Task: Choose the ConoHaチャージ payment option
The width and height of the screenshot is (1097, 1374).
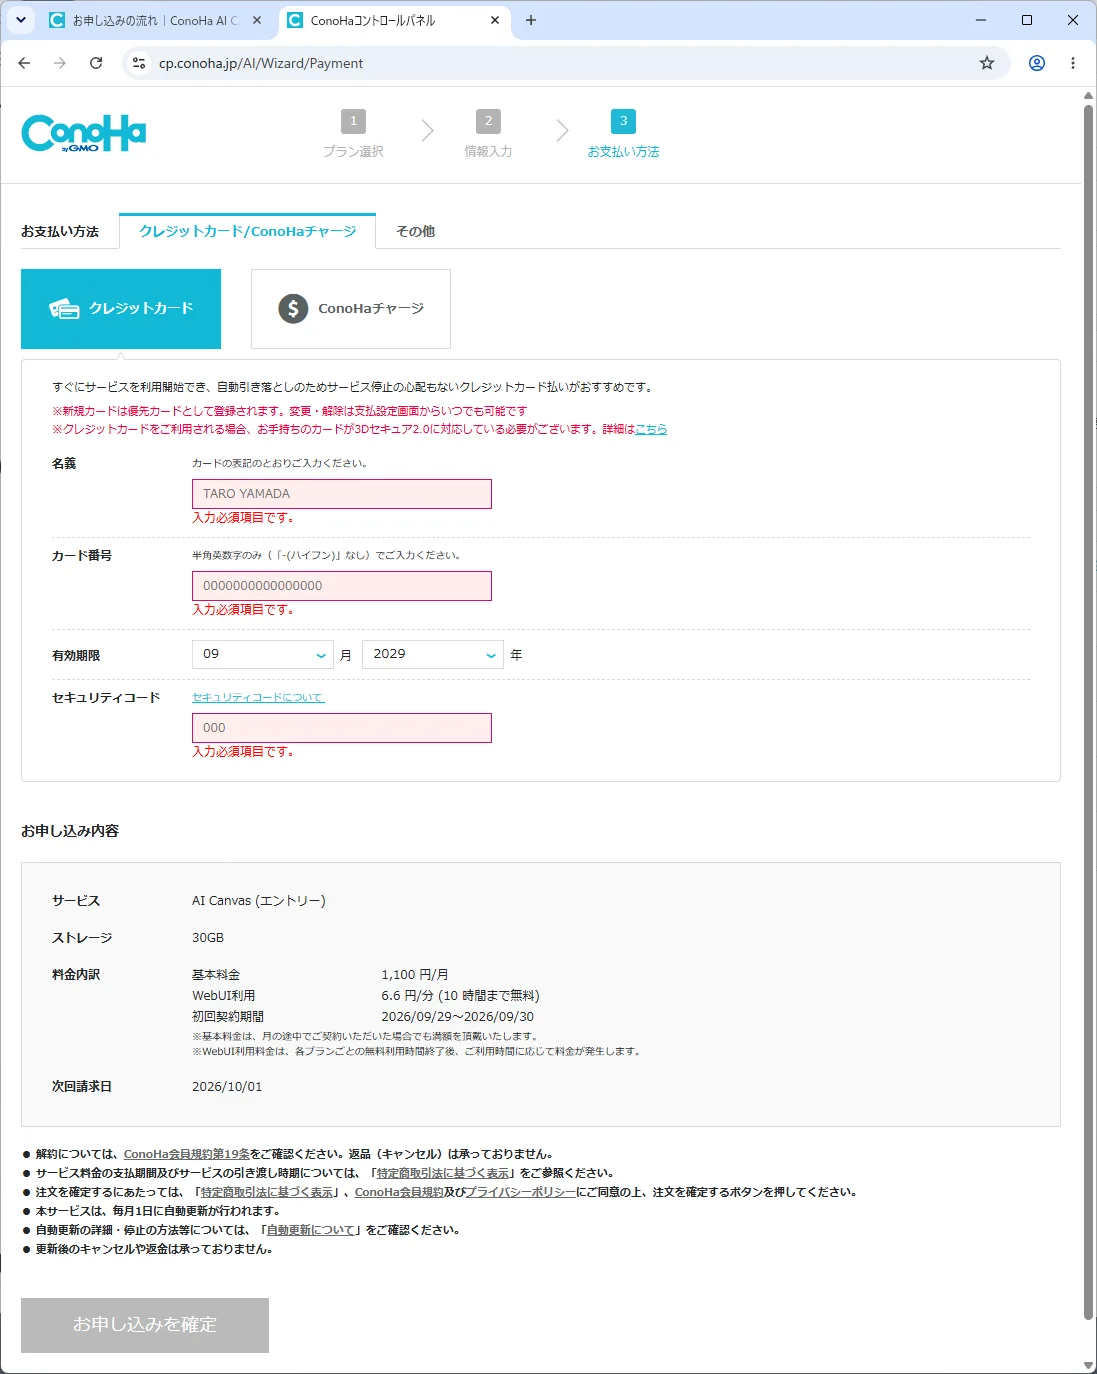Action: (x=351, y=309)
